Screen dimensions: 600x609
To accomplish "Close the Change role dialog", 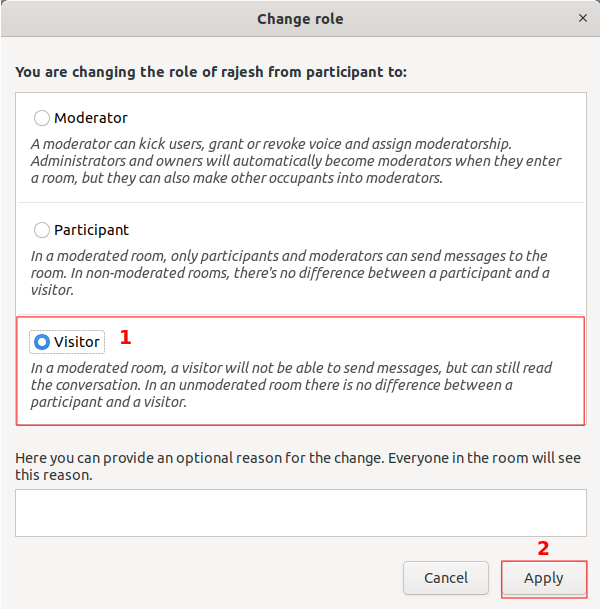I will [583, 18].
